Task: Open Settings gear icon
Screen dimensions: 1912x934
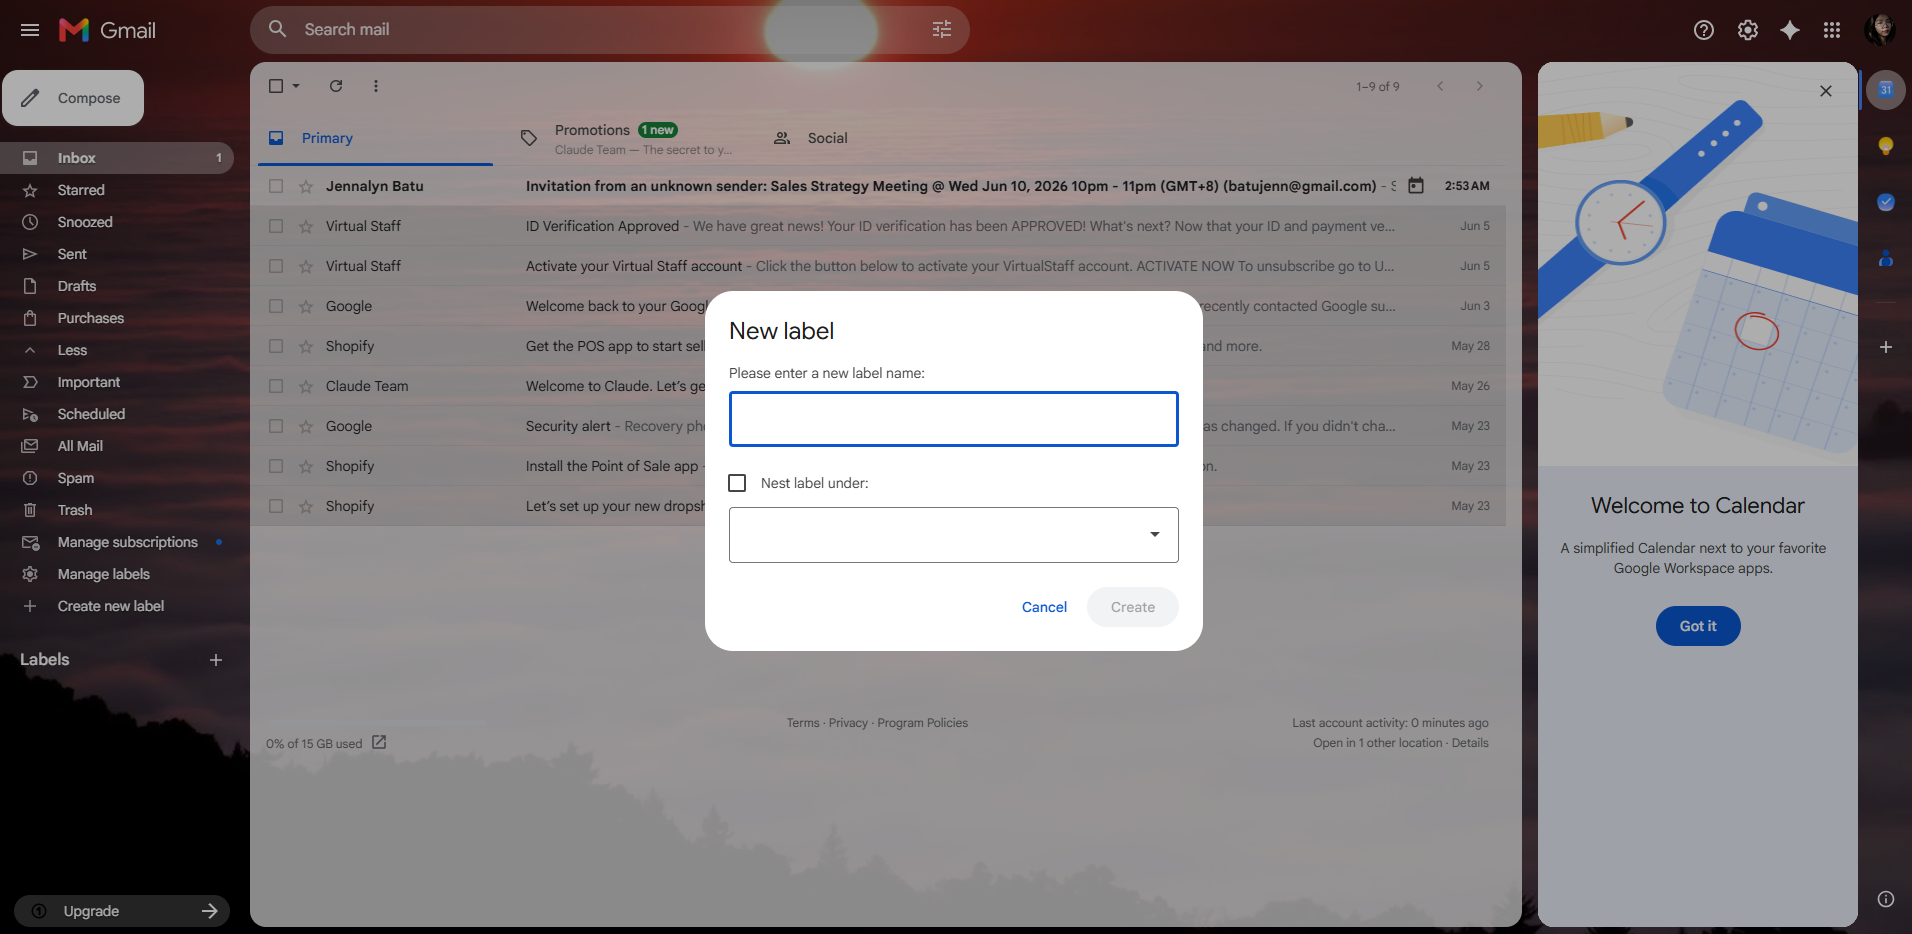Action: click(1748, 30)
